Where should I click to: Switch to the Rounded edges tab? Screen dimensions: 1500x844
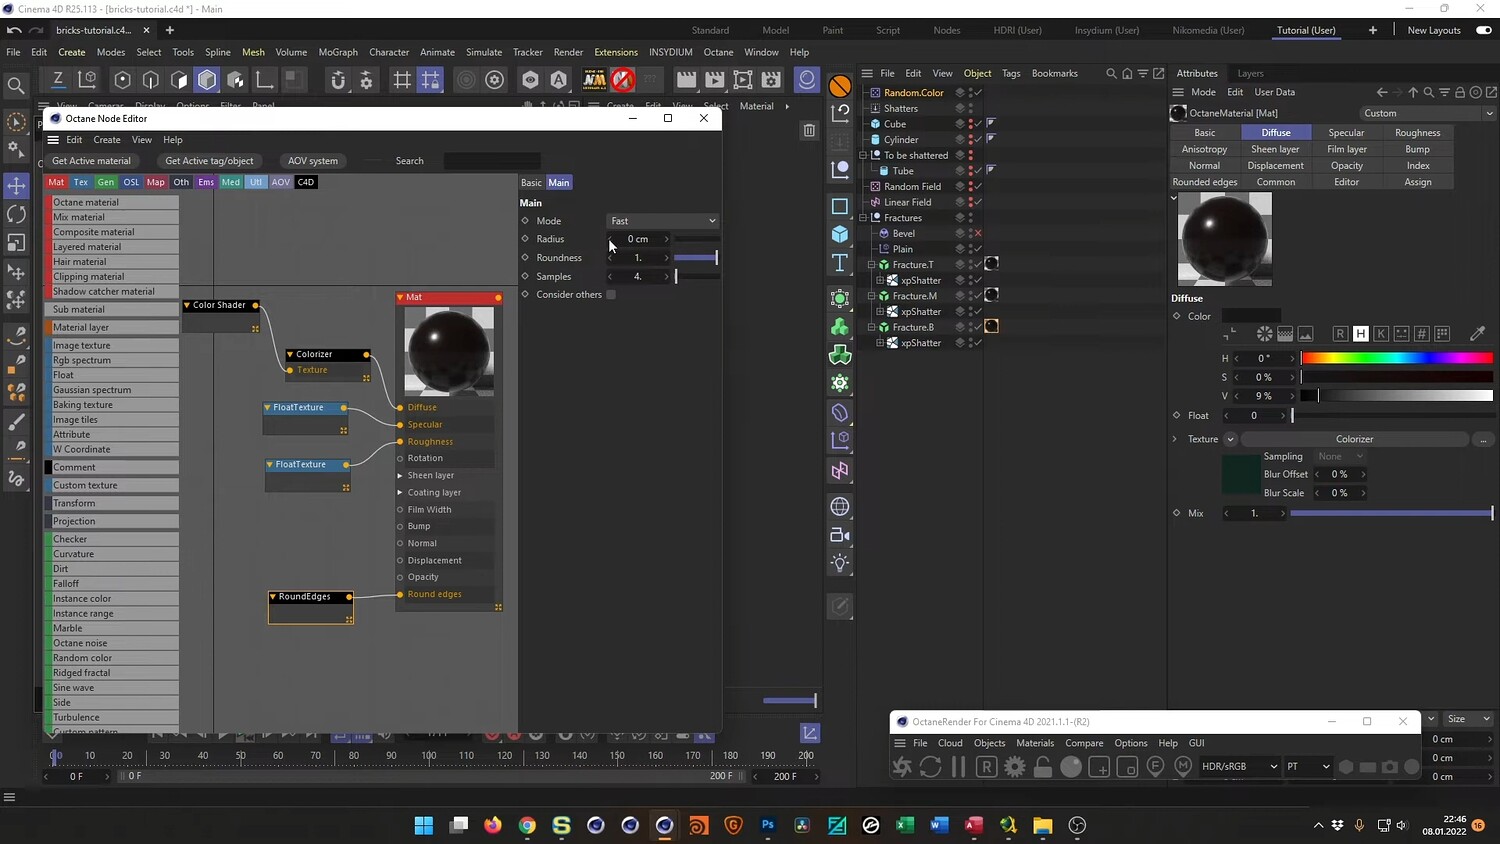click(x=1205, y=182)
